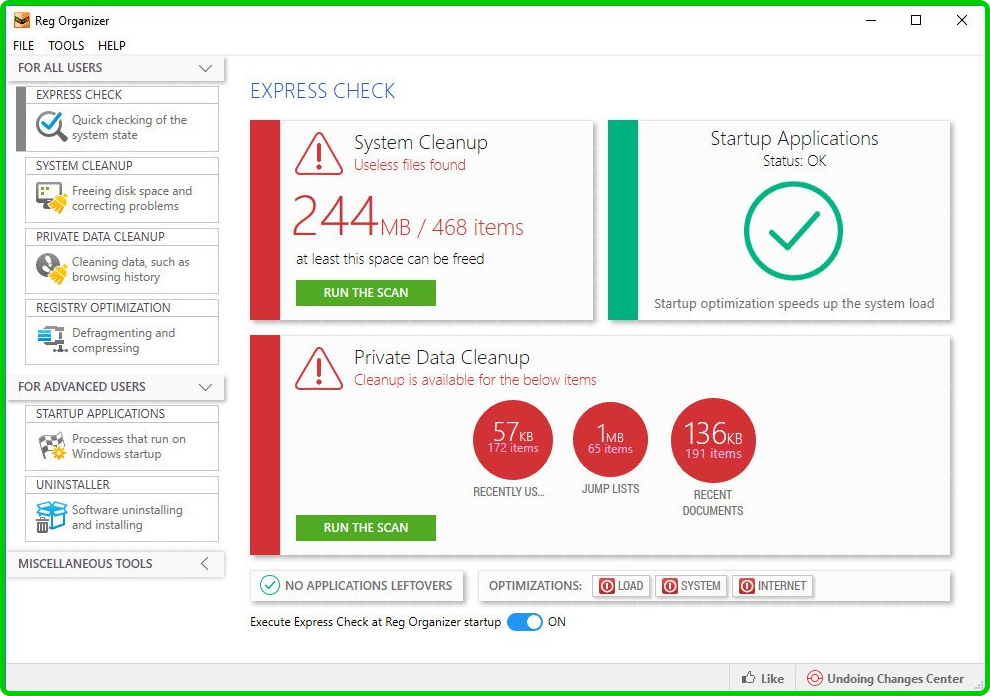Click the System Cleanup warning triangle icon

[319, 153]
